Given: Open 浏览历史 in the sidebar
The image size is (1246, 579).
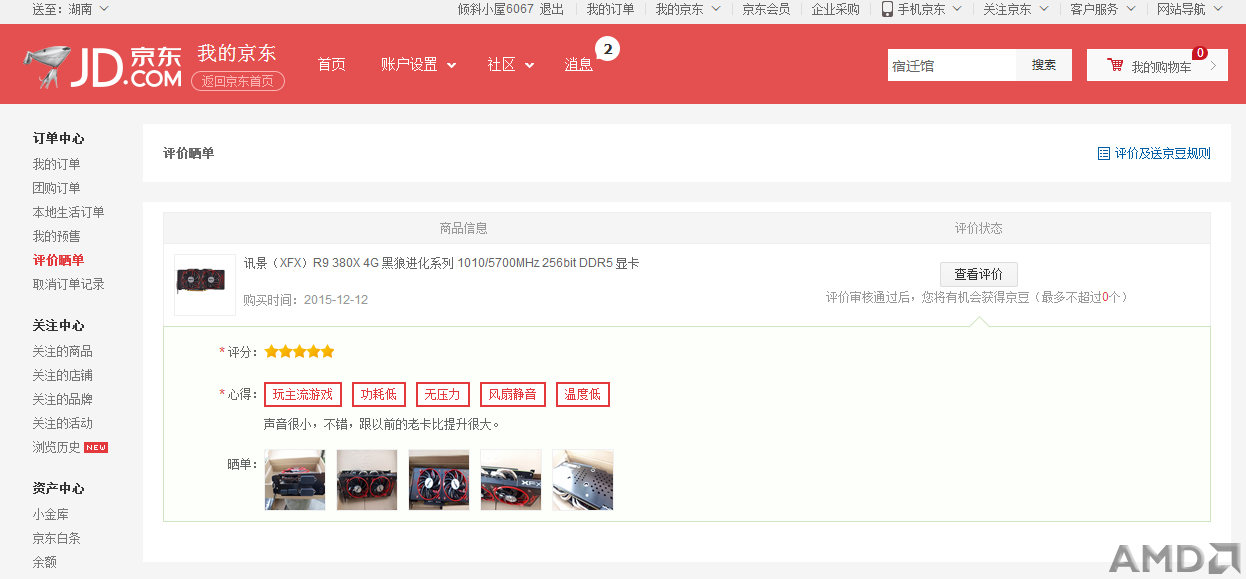Looking at the screenshot, I should click(56, 447).
